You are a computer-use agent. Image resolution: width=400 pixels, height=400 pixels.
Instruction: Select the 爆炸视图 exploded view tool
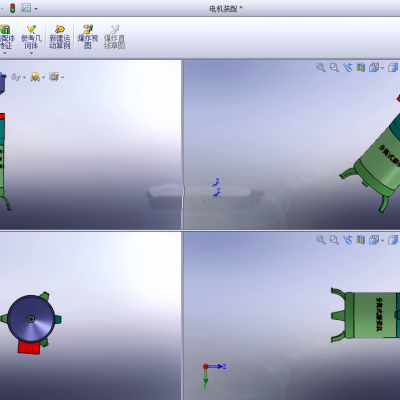[88, 37]
